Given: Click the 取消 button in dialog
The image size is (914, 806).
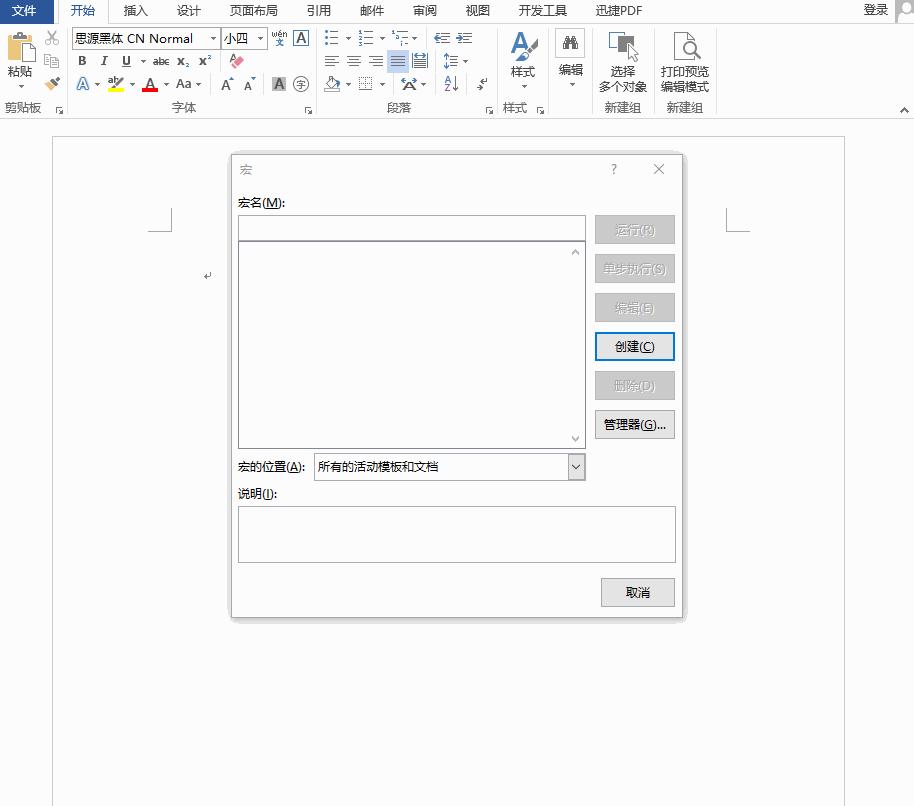Looking at the screenshot, I should [x=637, y=592].
